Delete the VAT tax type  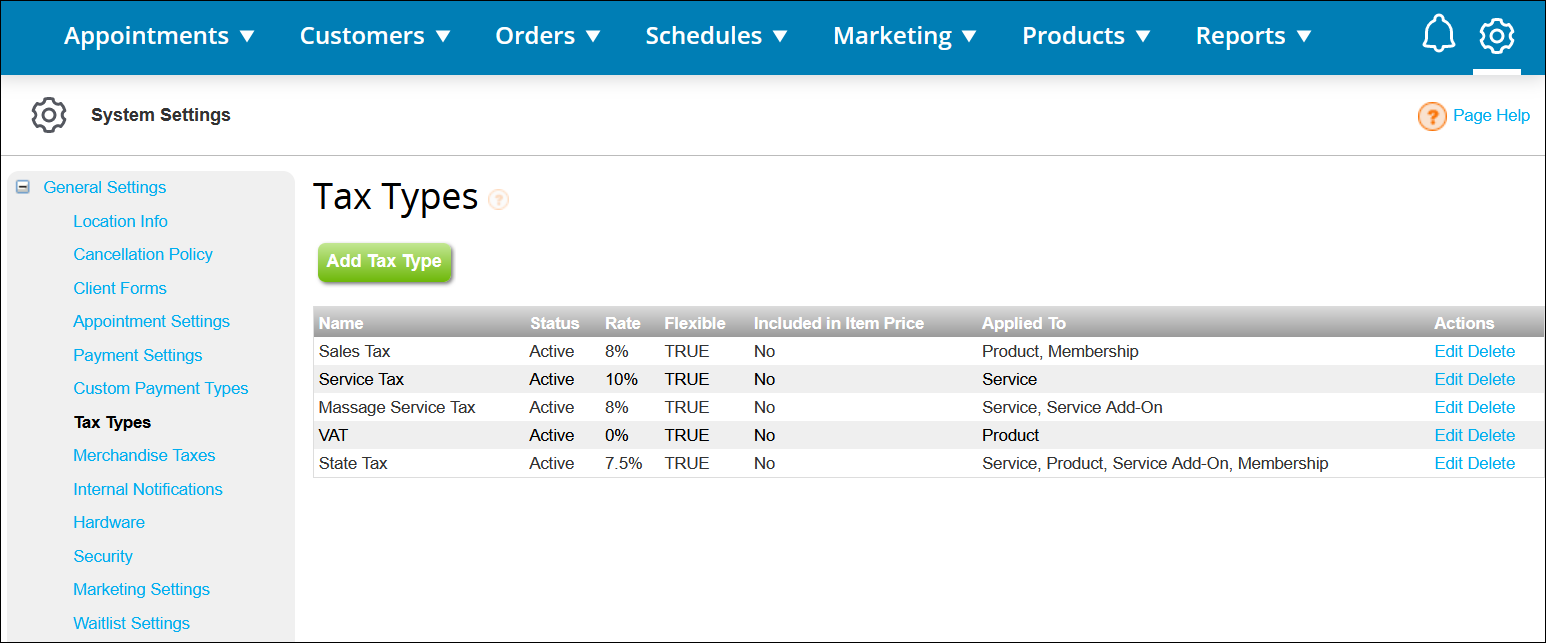pyautogui.click(x=1491, y=436)
